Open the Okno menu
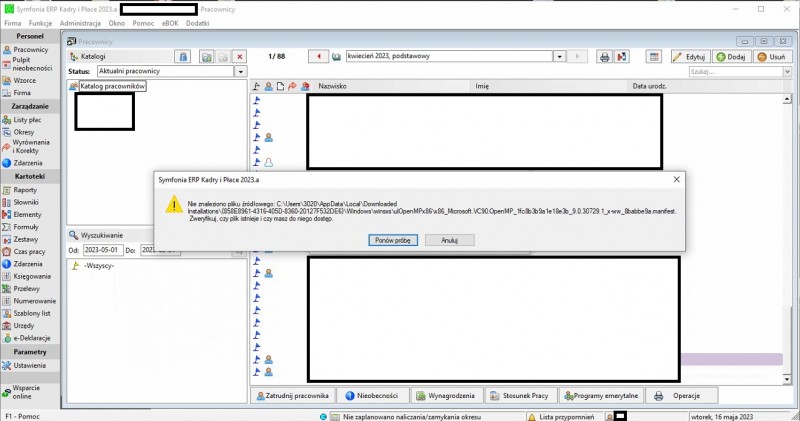Screen dimensions: 800x421 [116, 23]
